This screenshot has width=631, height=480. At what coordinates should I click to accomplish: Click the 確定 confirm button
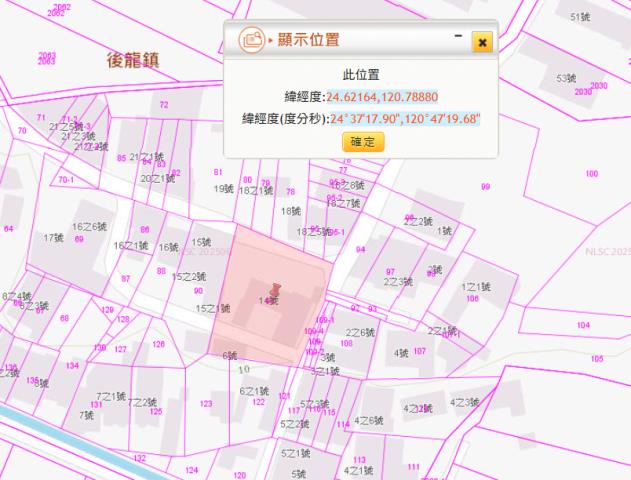pyautogui.click(x=363, y=142)
